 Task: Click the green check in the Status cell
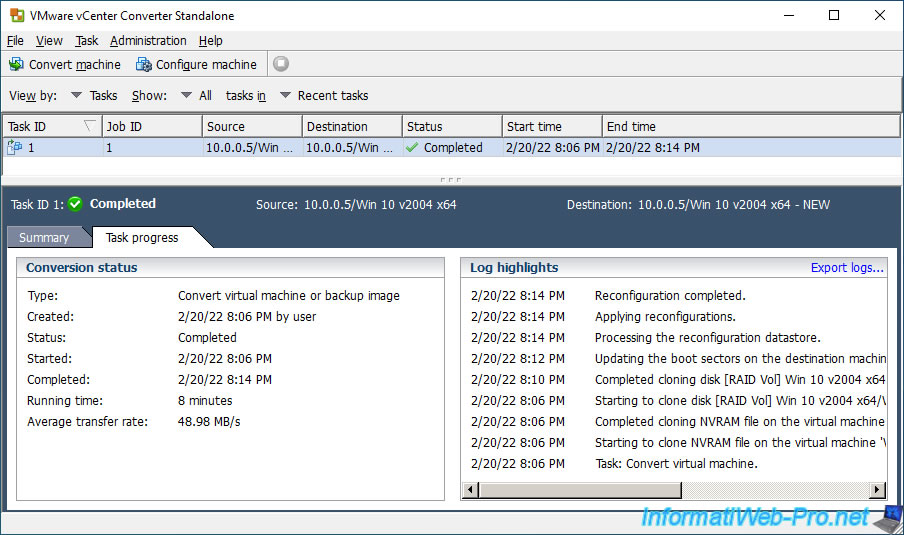[412, 147]
